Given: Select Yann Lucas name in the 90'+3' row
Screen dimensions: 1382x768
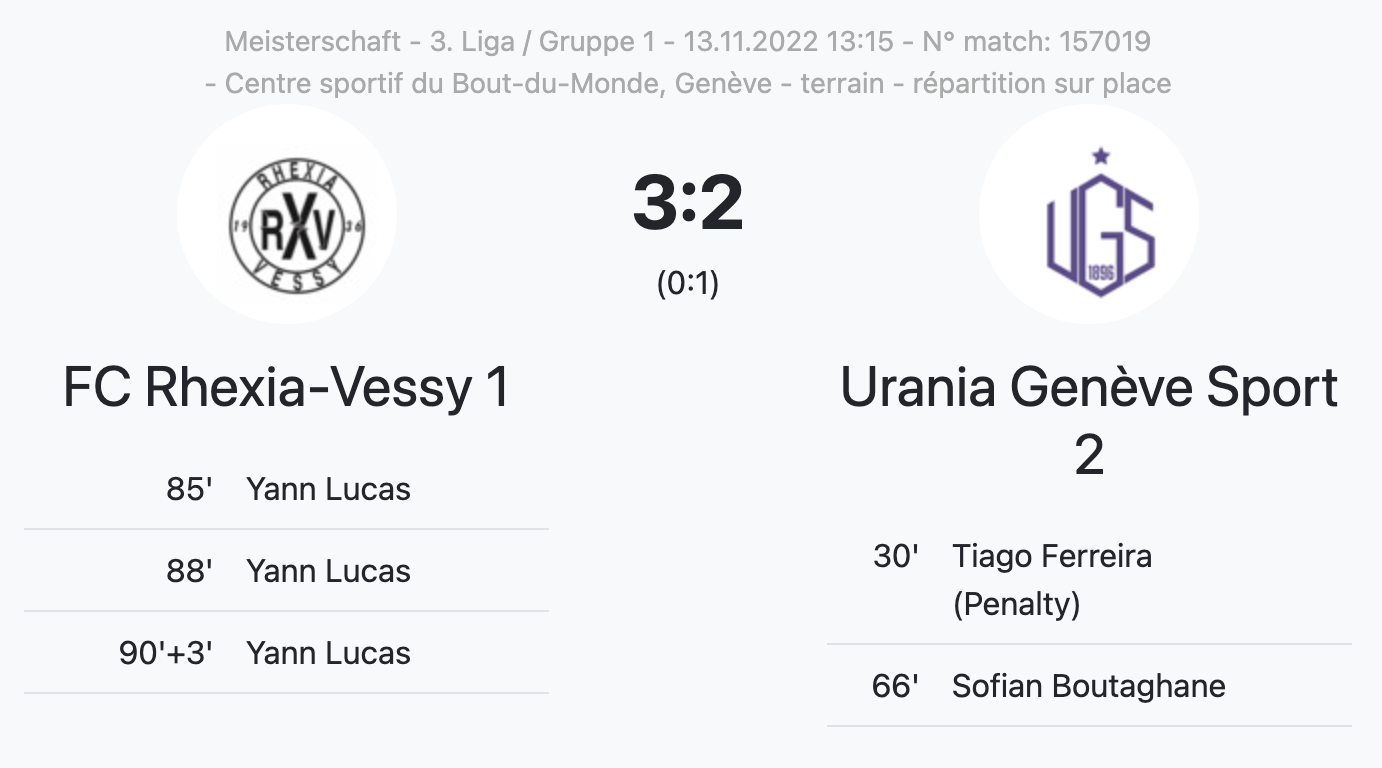Looking at the screenshot, I should [x=328, y=653].
